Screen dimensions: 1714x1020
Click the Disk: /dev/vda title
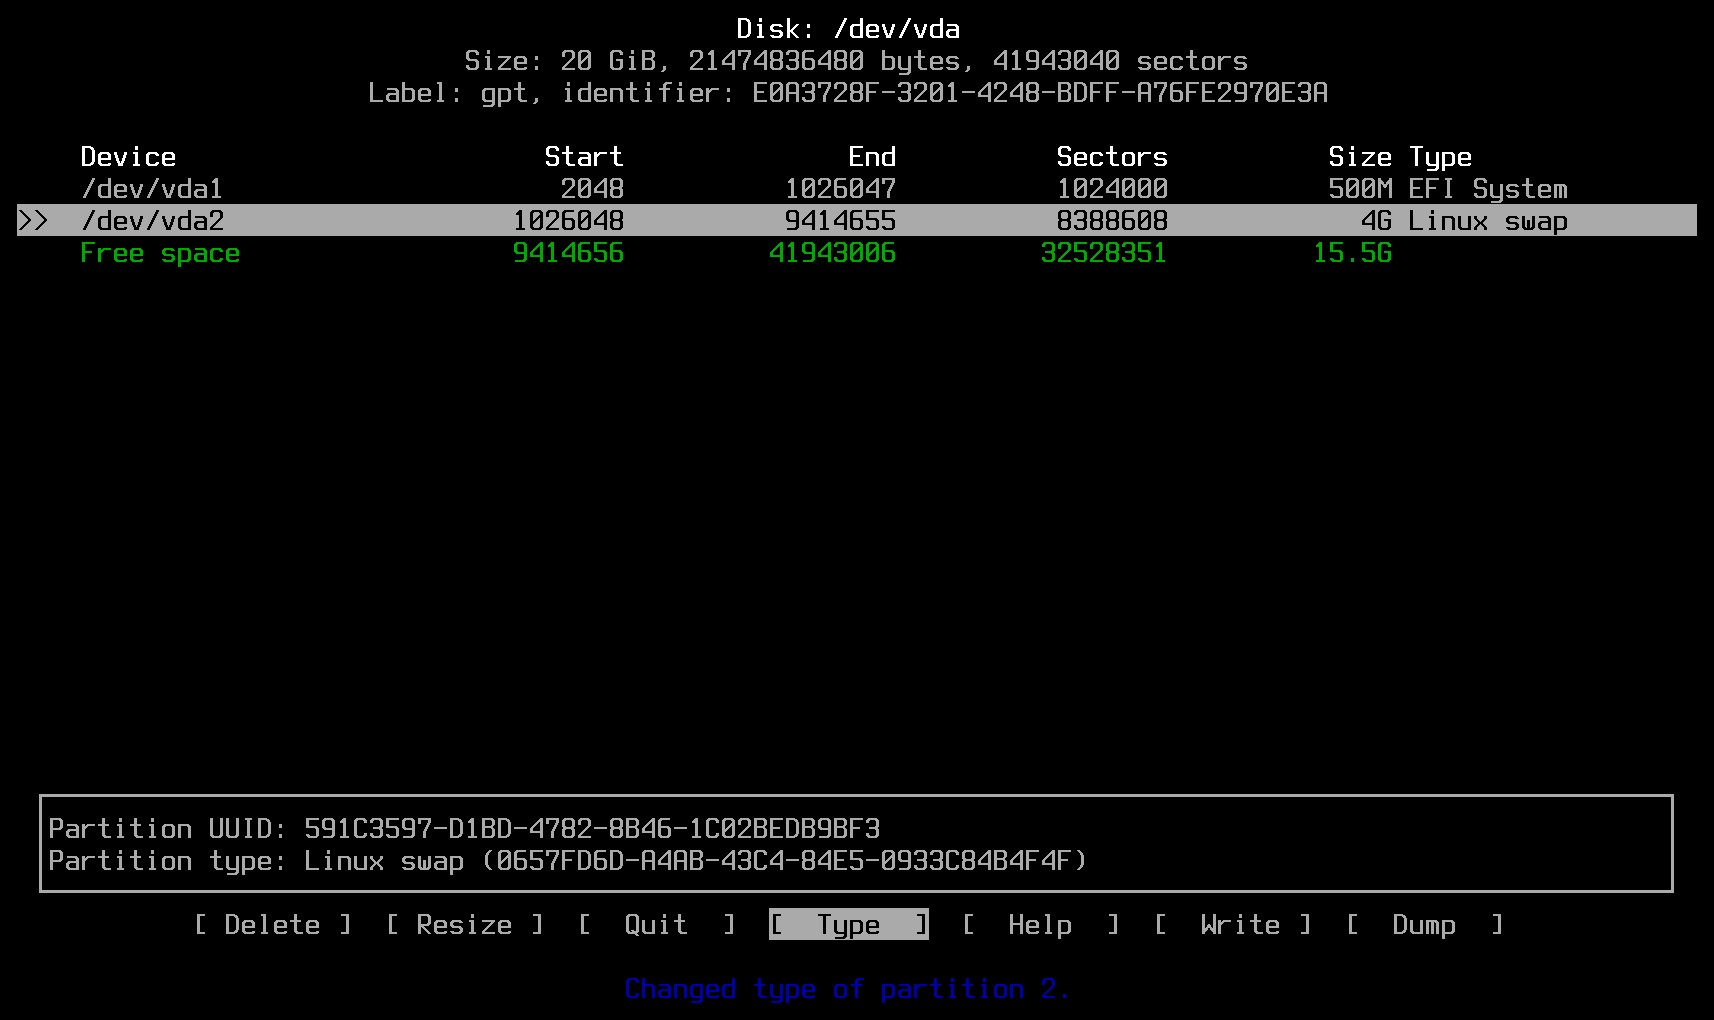click(x=848, y=29)
